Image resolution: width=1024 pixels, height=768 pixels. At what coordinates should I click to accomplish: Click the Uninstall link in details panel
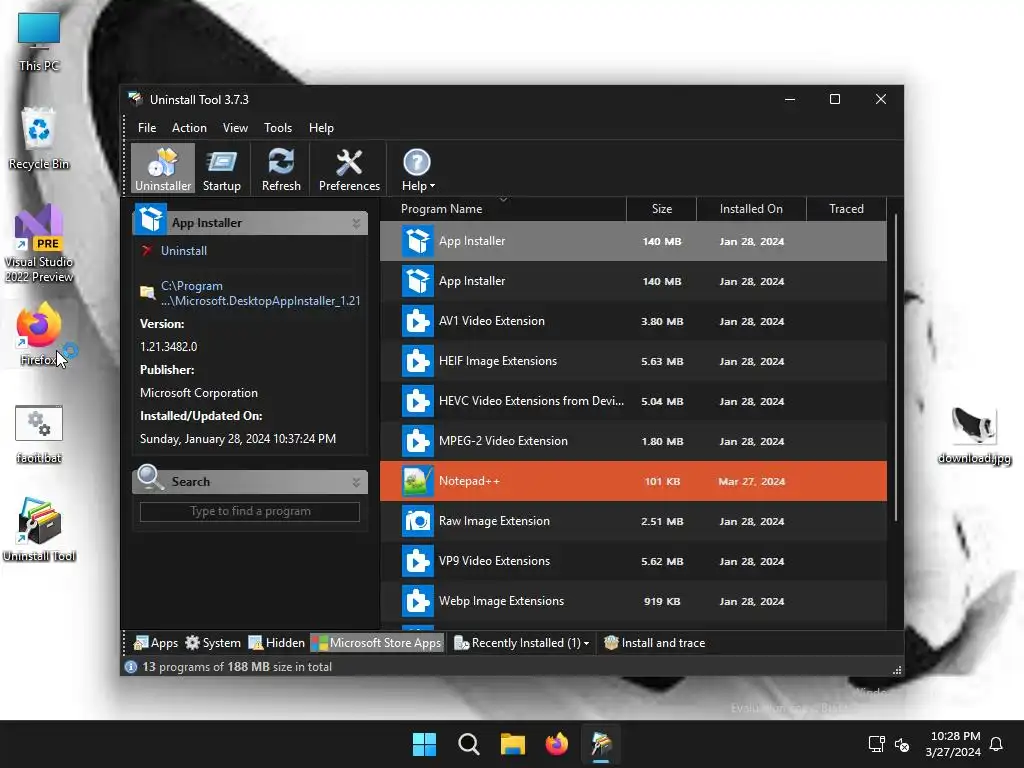pyautogui.click(x=184, y=251)
